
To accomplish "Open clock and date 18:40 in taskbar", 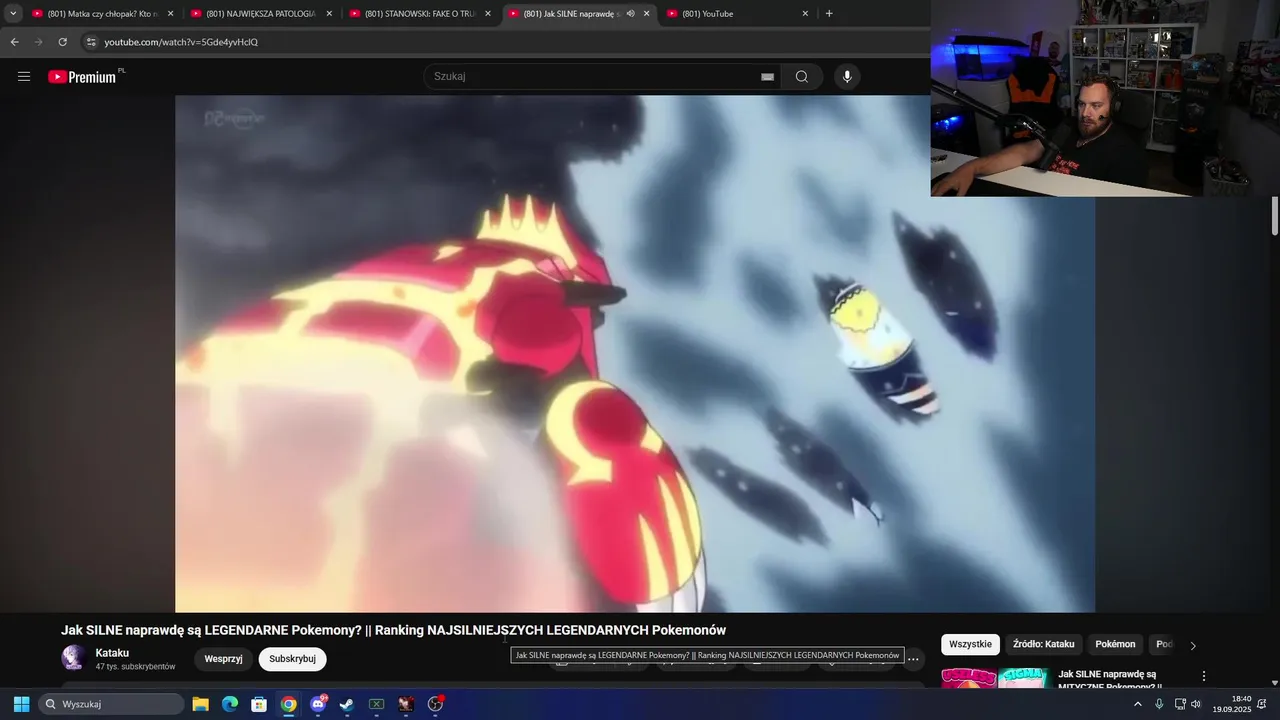I will (x=1232, y=704).
